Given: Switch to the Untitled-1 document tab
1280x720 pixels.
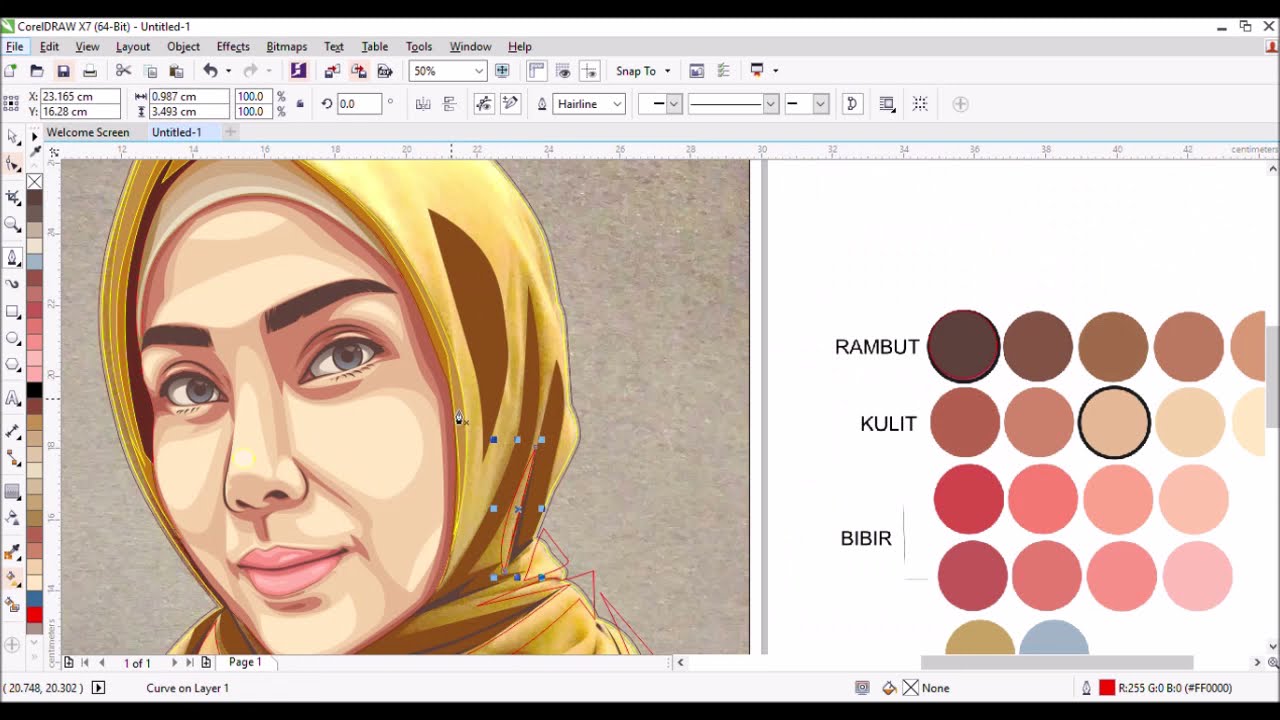Looking at the screenshot, I should [x=177, y=132].
